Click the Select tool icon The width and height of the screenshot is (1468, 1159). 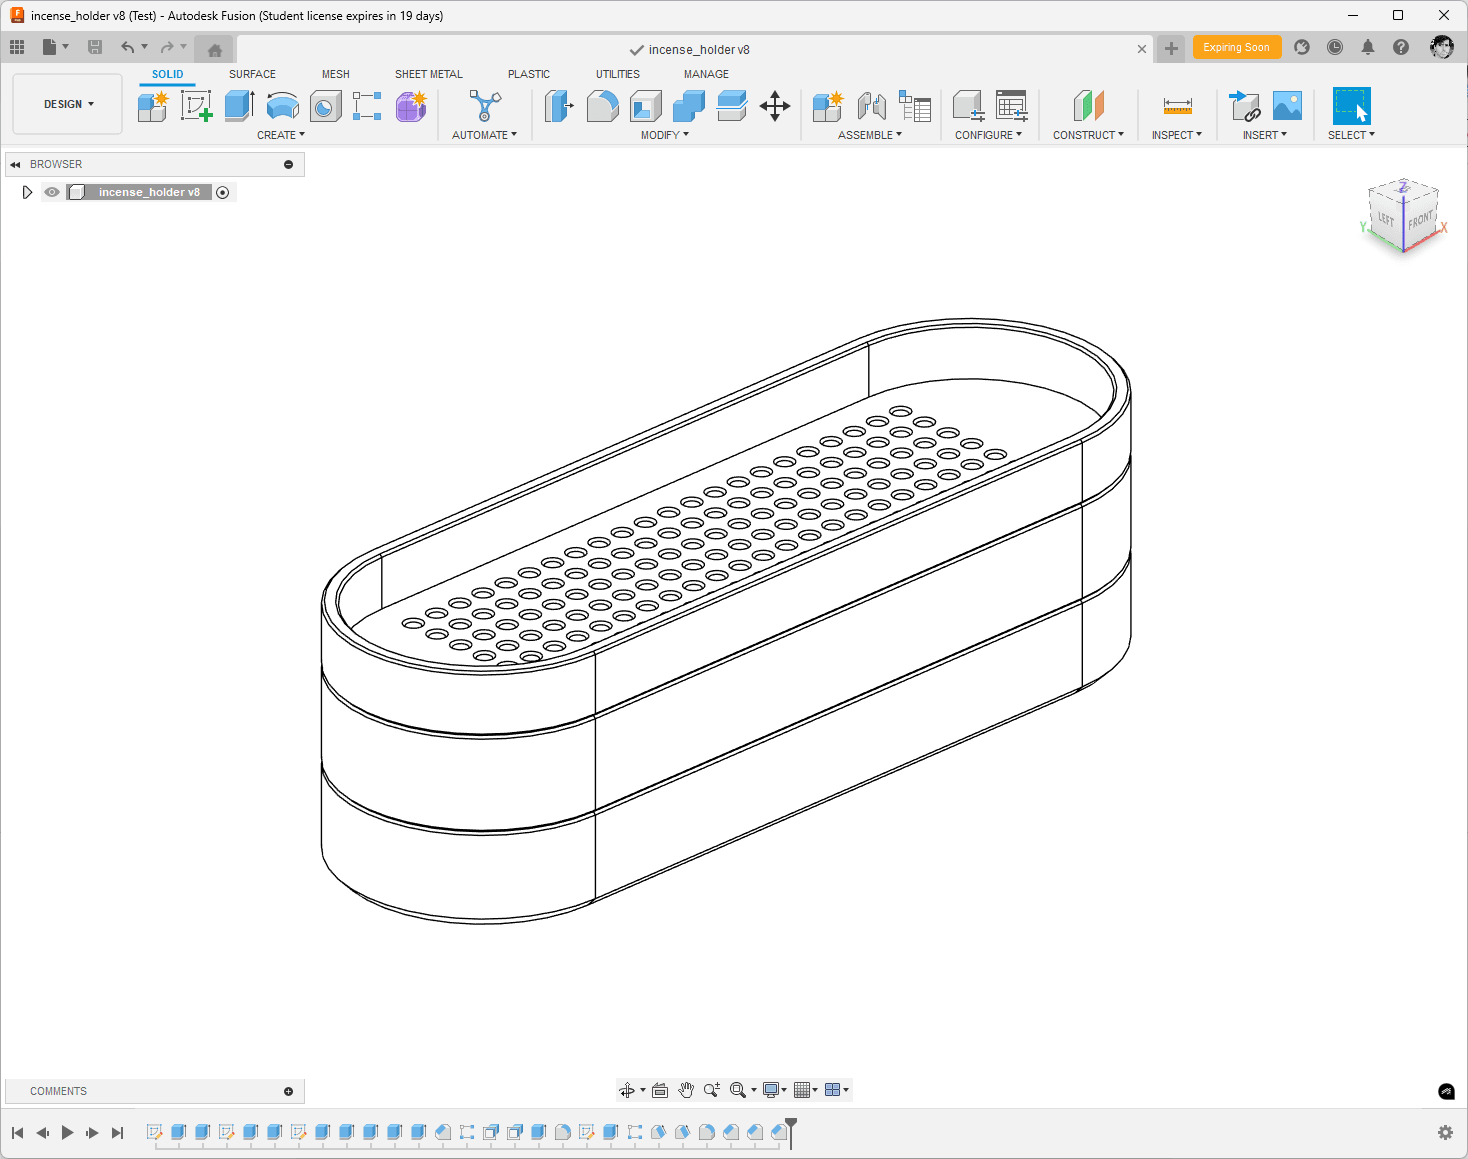coord(1351,106)
